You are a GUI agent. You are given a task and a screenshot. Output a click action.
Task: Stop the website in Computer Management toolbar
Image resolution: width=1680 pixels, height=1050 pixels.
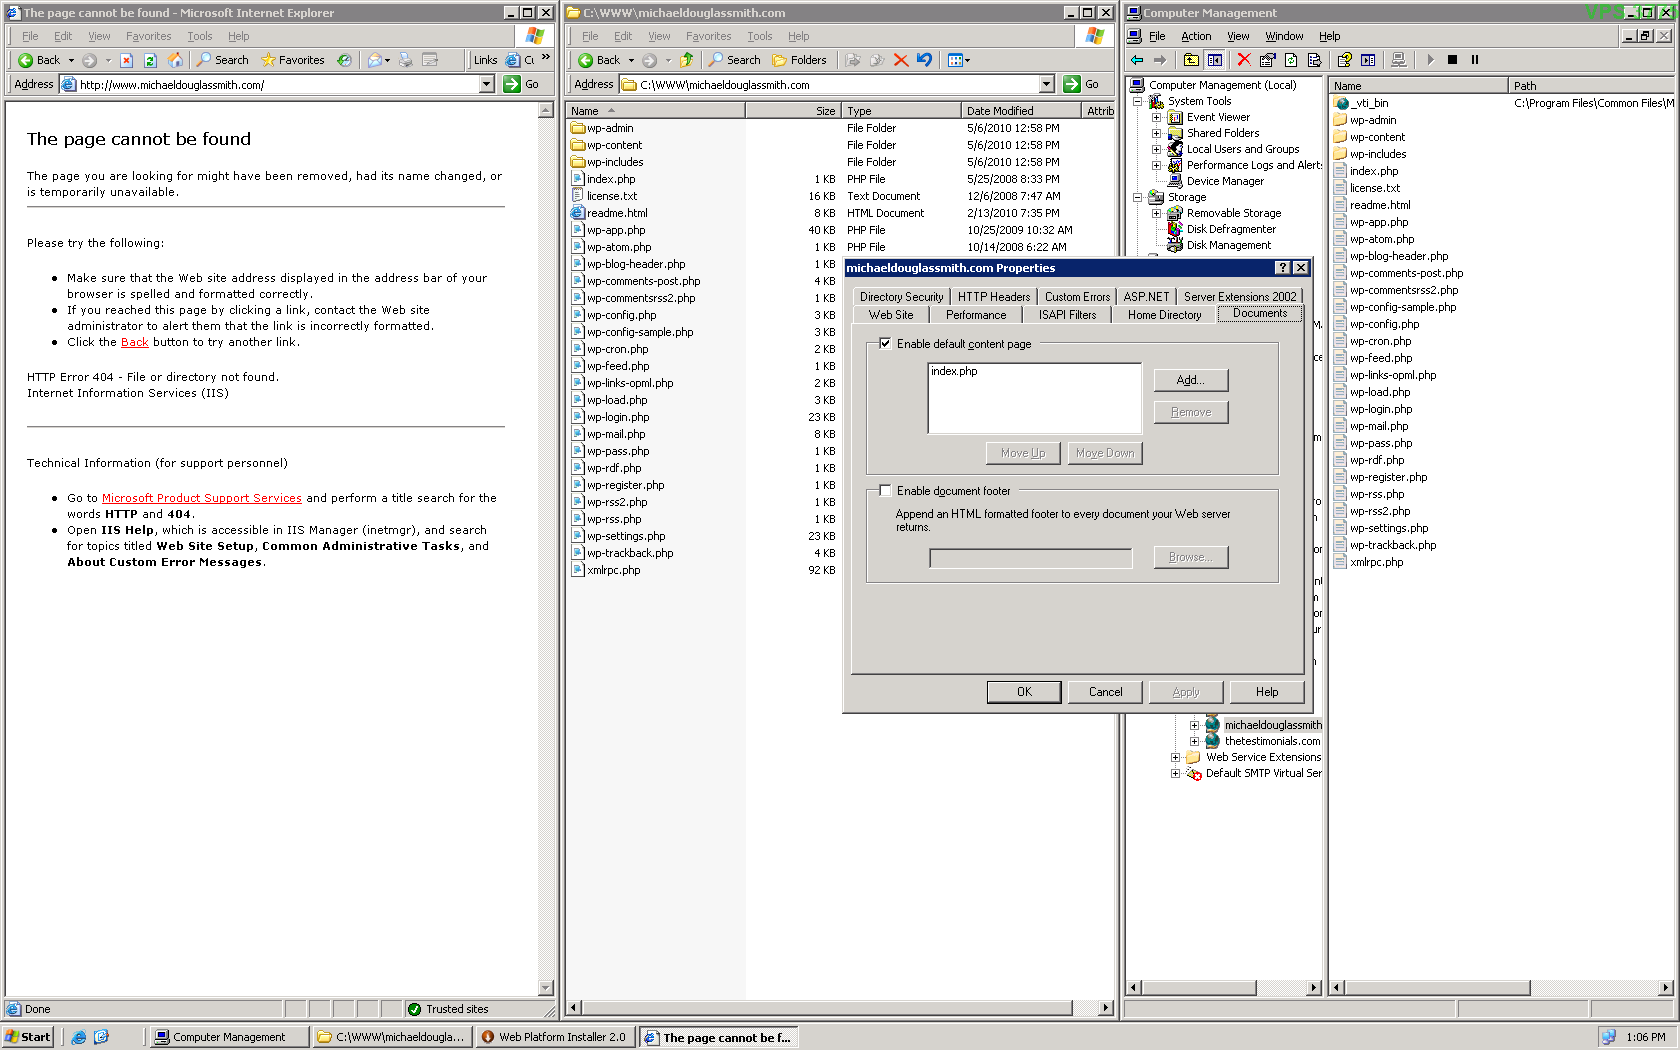coord(1452,60)
